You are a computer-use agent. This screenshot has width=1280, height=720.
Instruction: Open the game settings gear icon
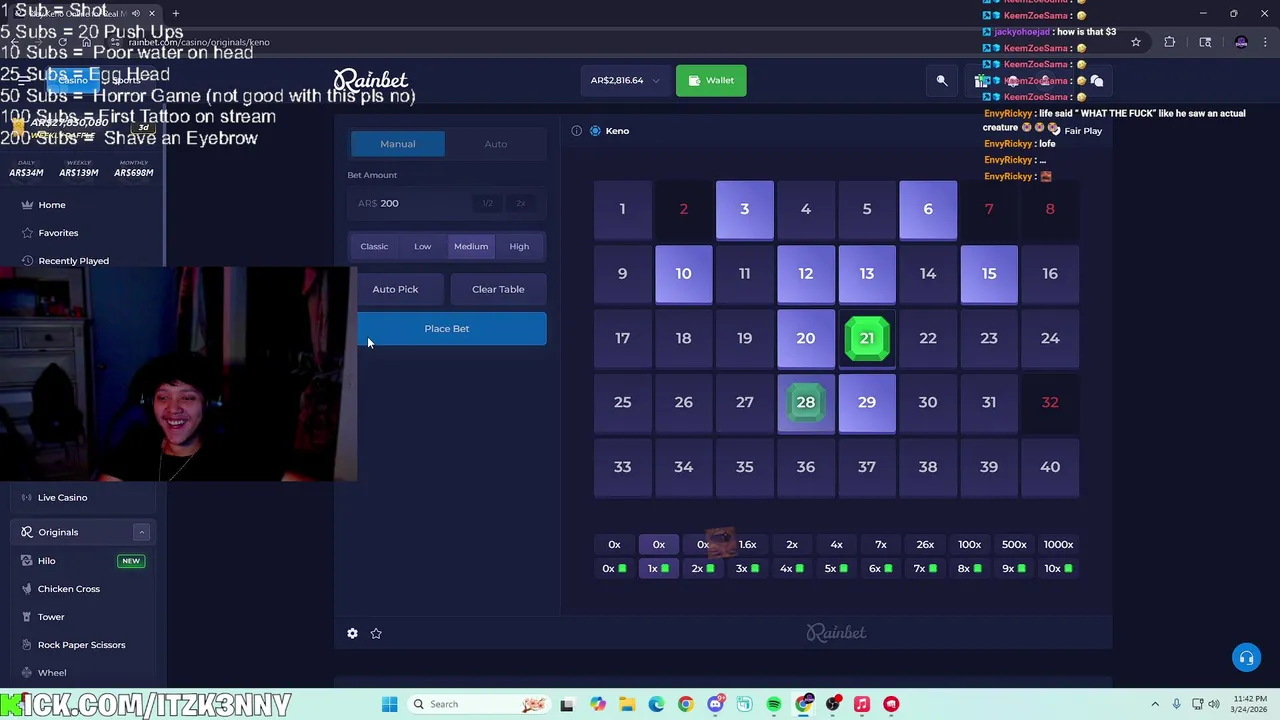(x=352, y=633)
